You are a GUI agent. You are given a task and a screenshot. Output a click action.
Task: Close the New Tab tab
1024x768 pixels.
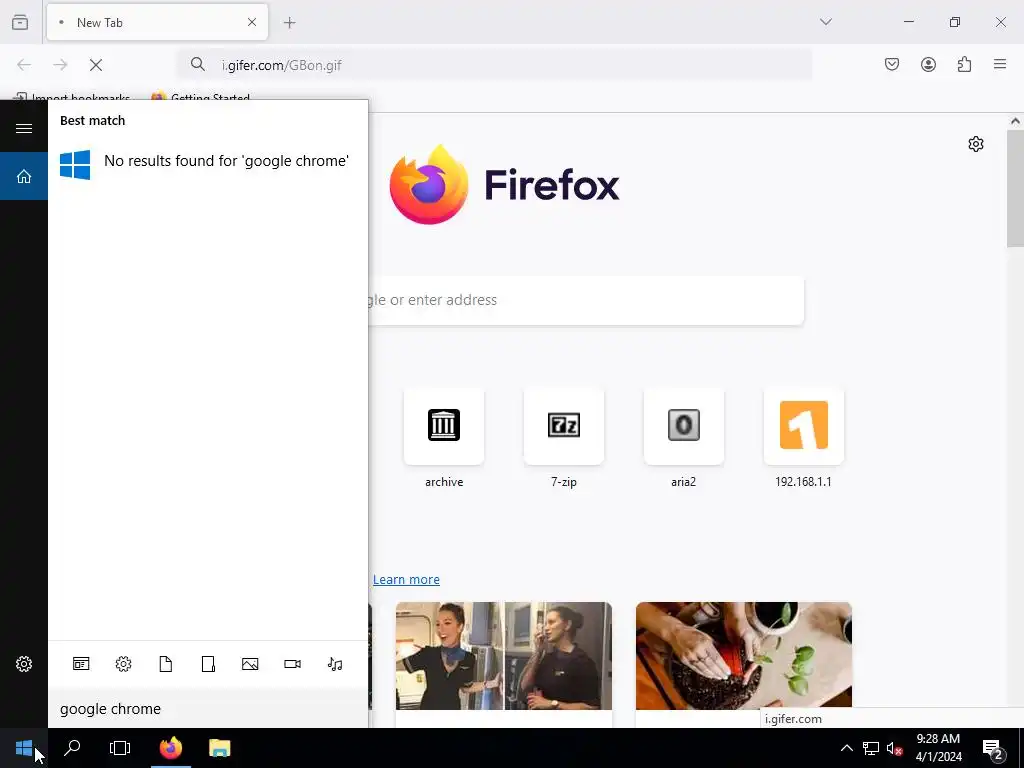click(252, 22)
